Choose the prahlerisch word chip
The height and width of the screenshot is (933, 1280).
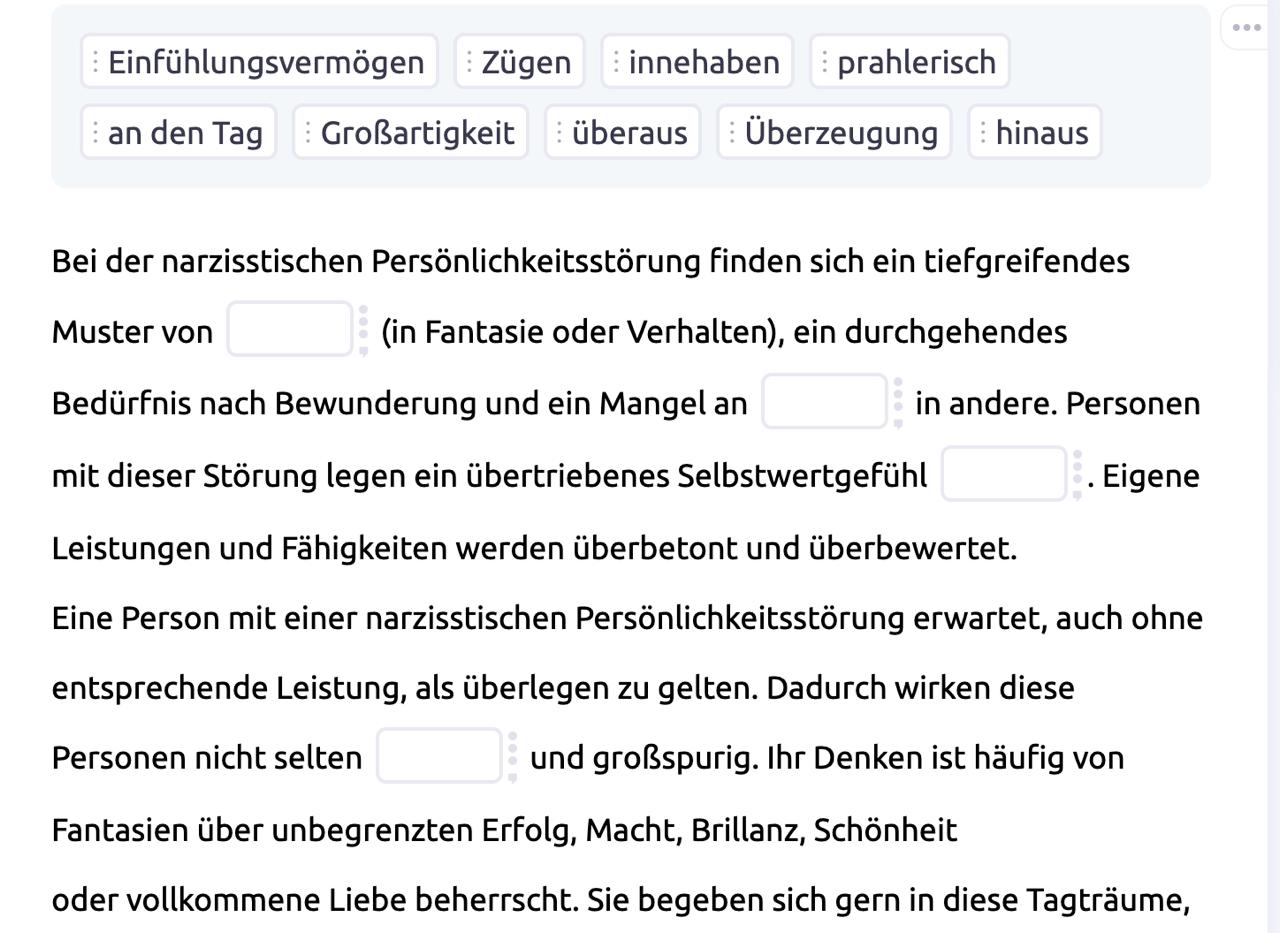910,62
